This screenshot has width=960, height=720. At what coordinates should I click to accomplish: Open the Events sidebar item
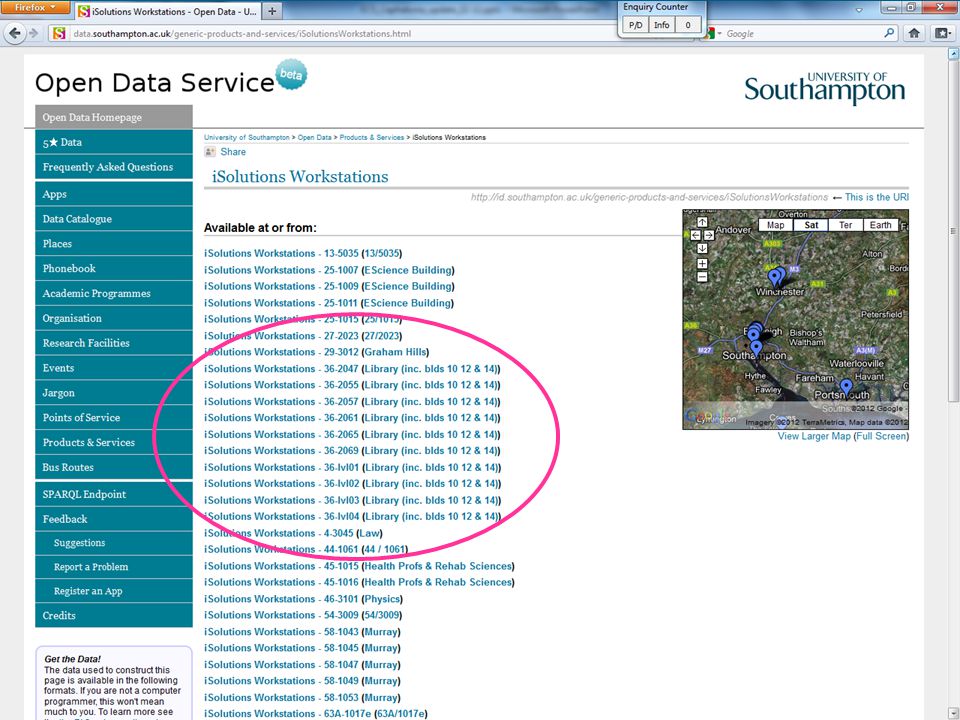(x=114, y=368)
